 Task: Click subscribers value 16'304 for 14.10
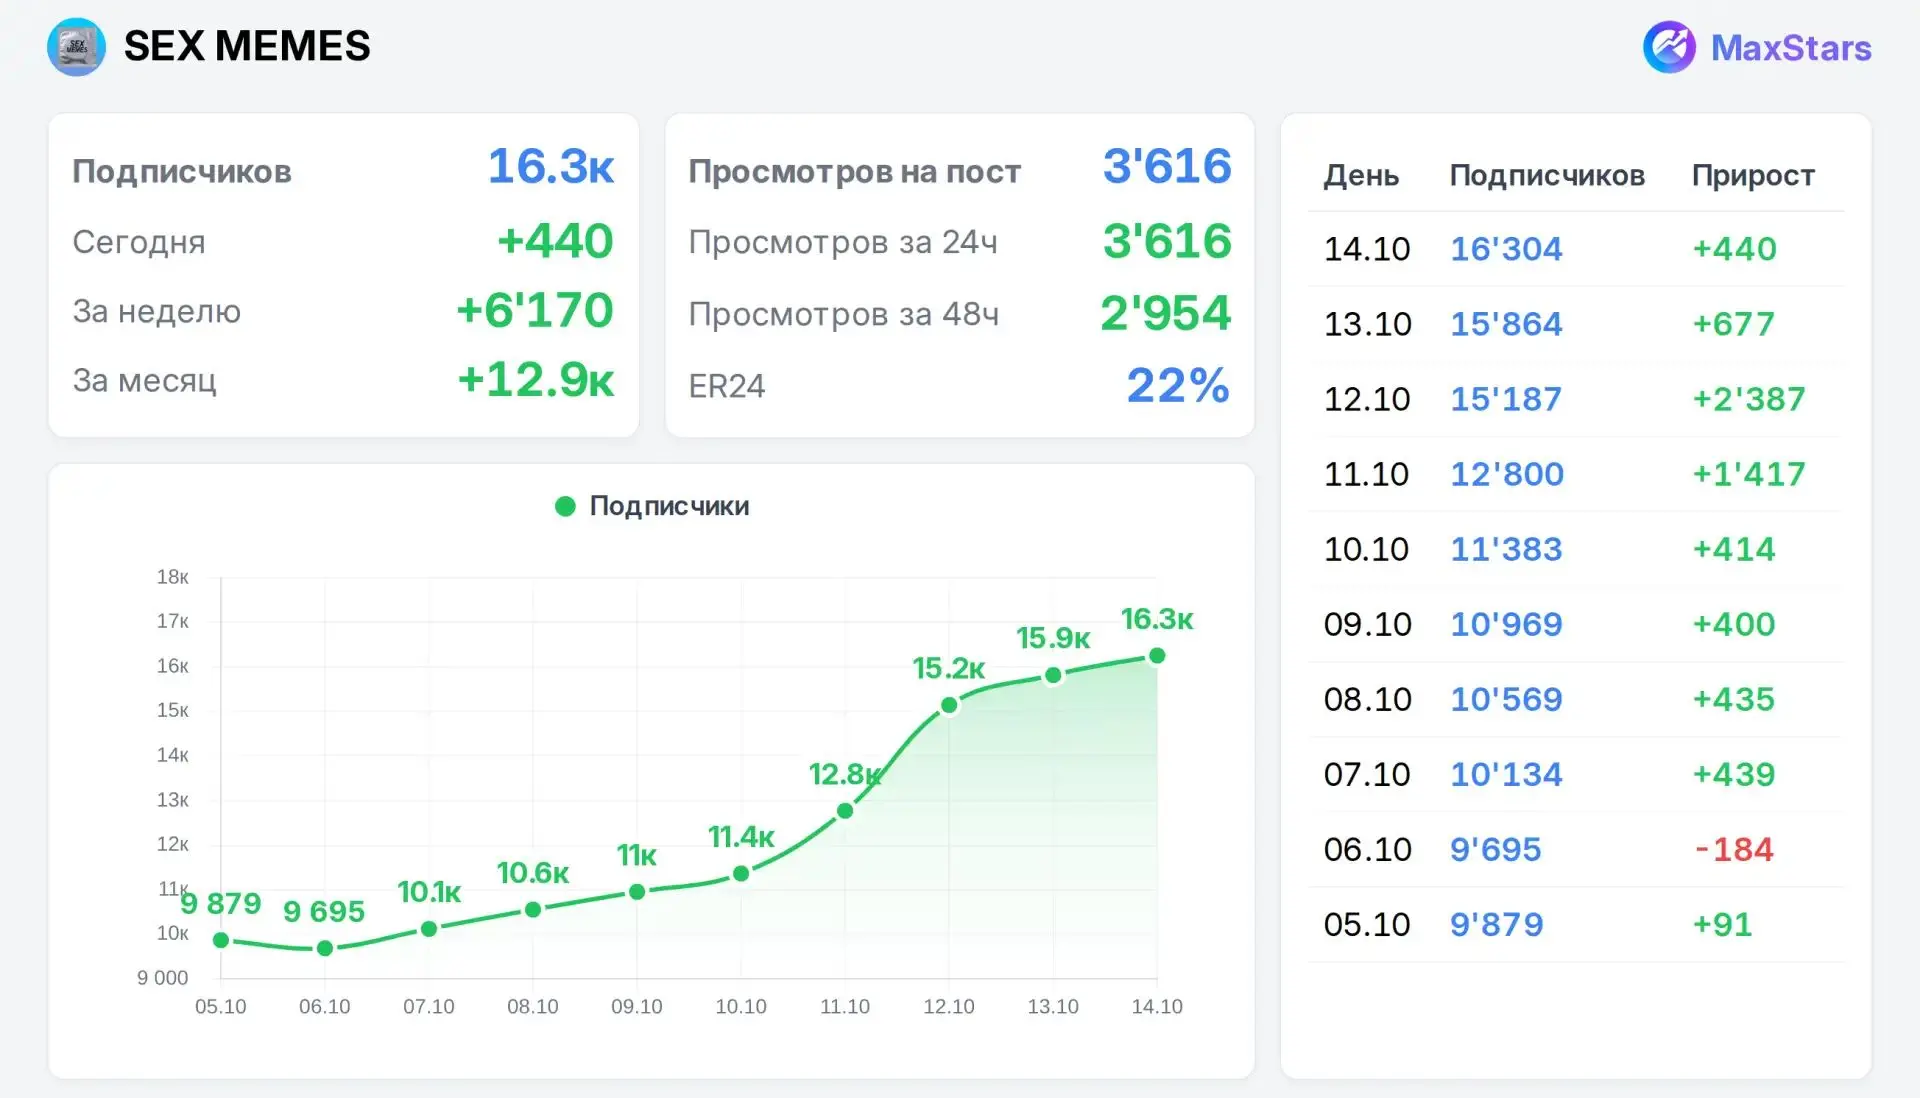(x=1506, y=248)
